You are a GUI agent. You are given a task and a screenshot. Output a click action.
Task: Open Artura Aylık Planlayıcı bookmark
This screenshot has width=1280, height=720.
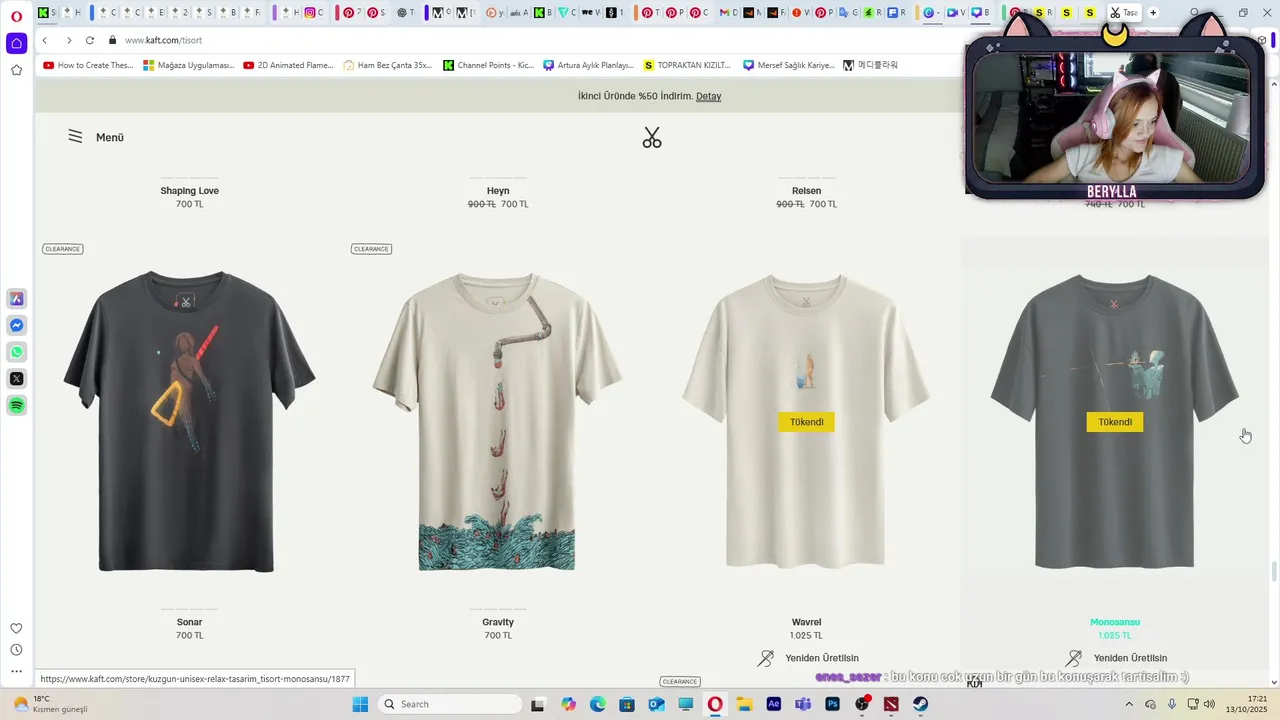coord(589,65)
